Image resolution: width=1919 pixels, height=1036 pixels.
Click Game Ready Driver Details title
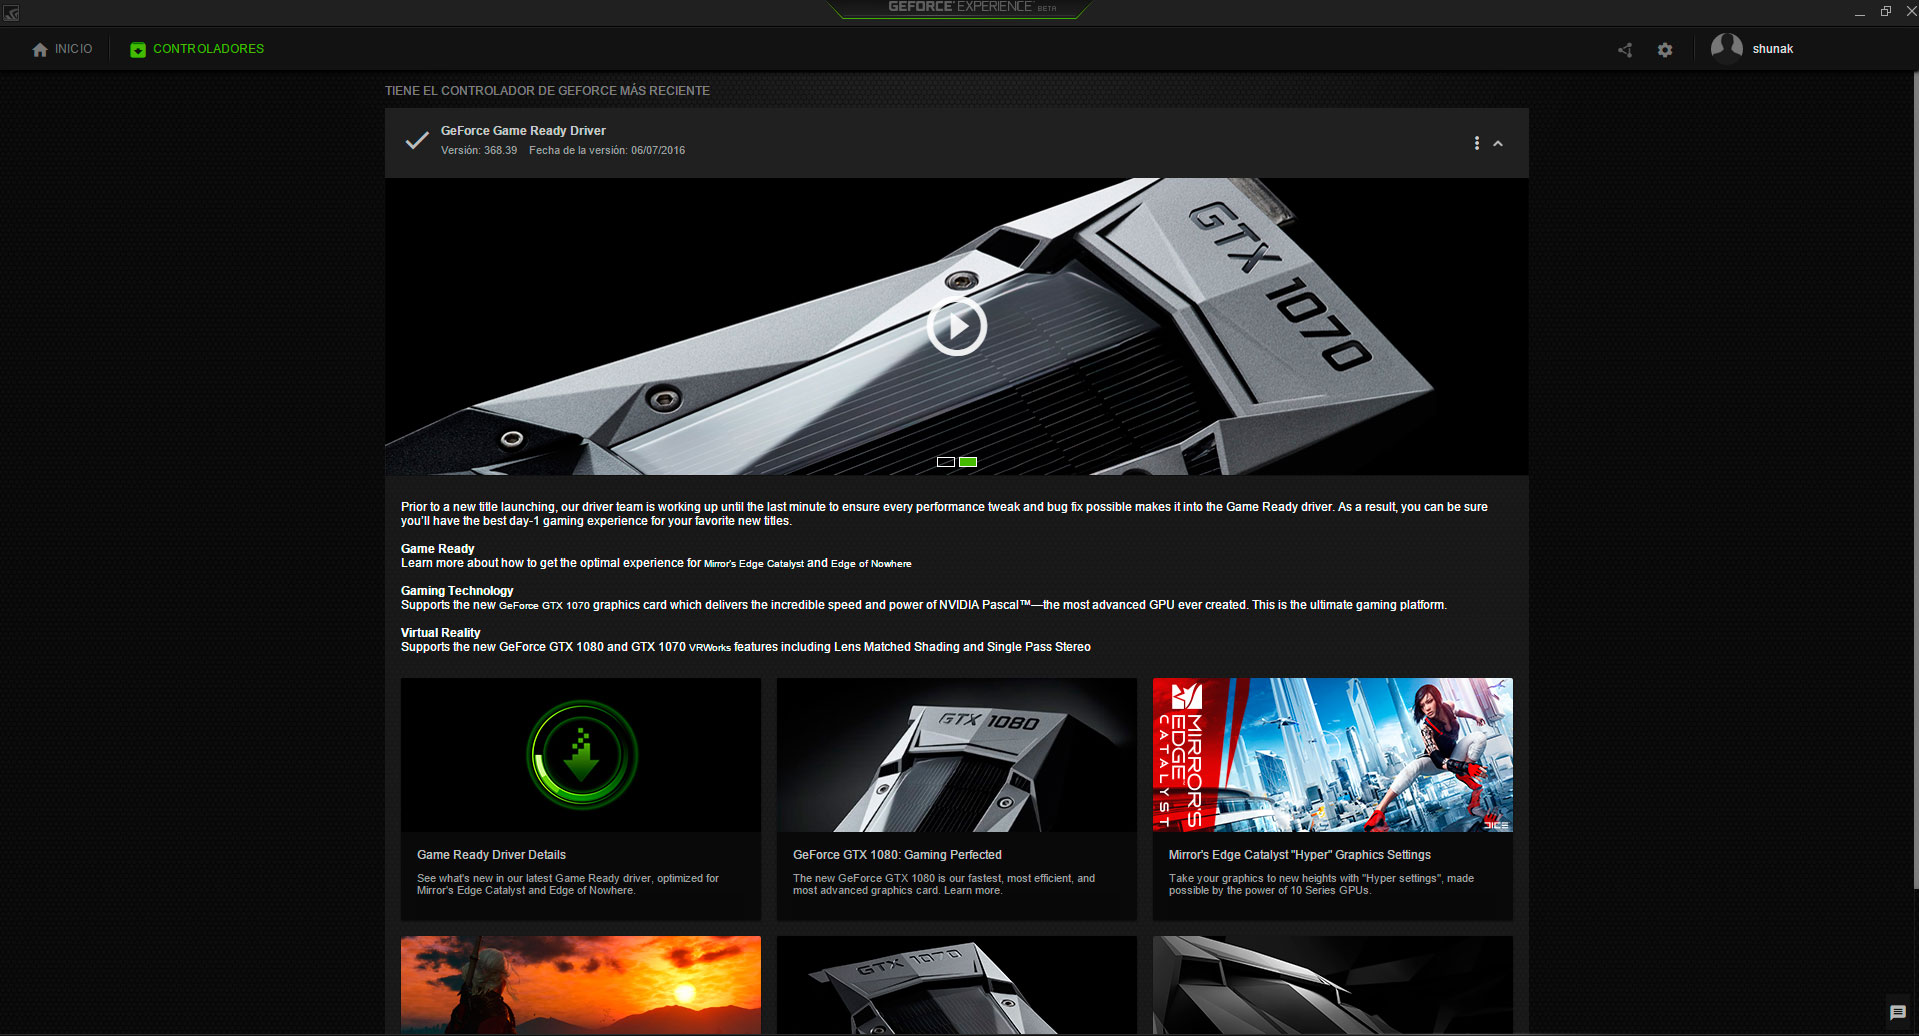coord(491,855)
